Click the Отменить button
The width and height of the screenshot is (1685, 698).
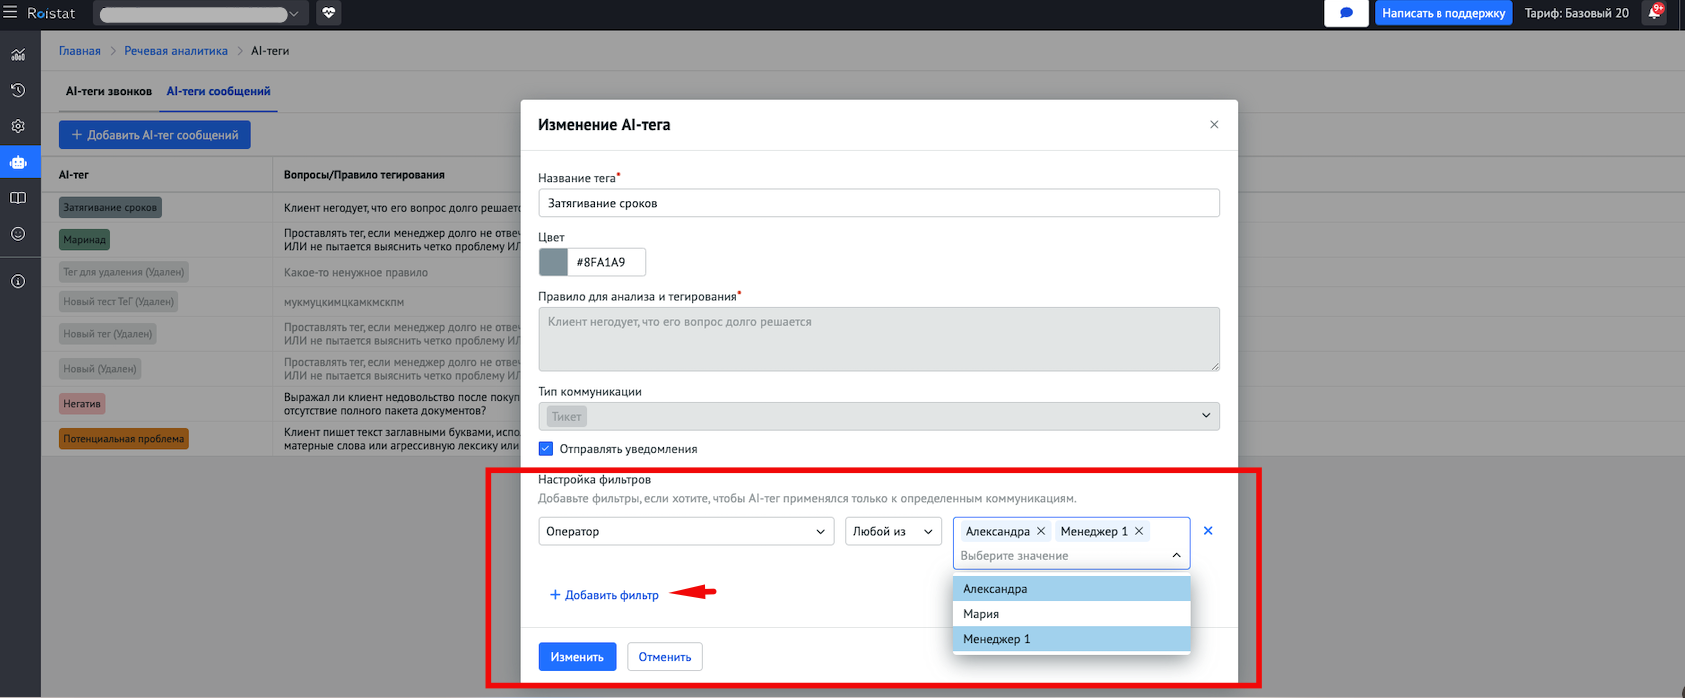(665, 657)
